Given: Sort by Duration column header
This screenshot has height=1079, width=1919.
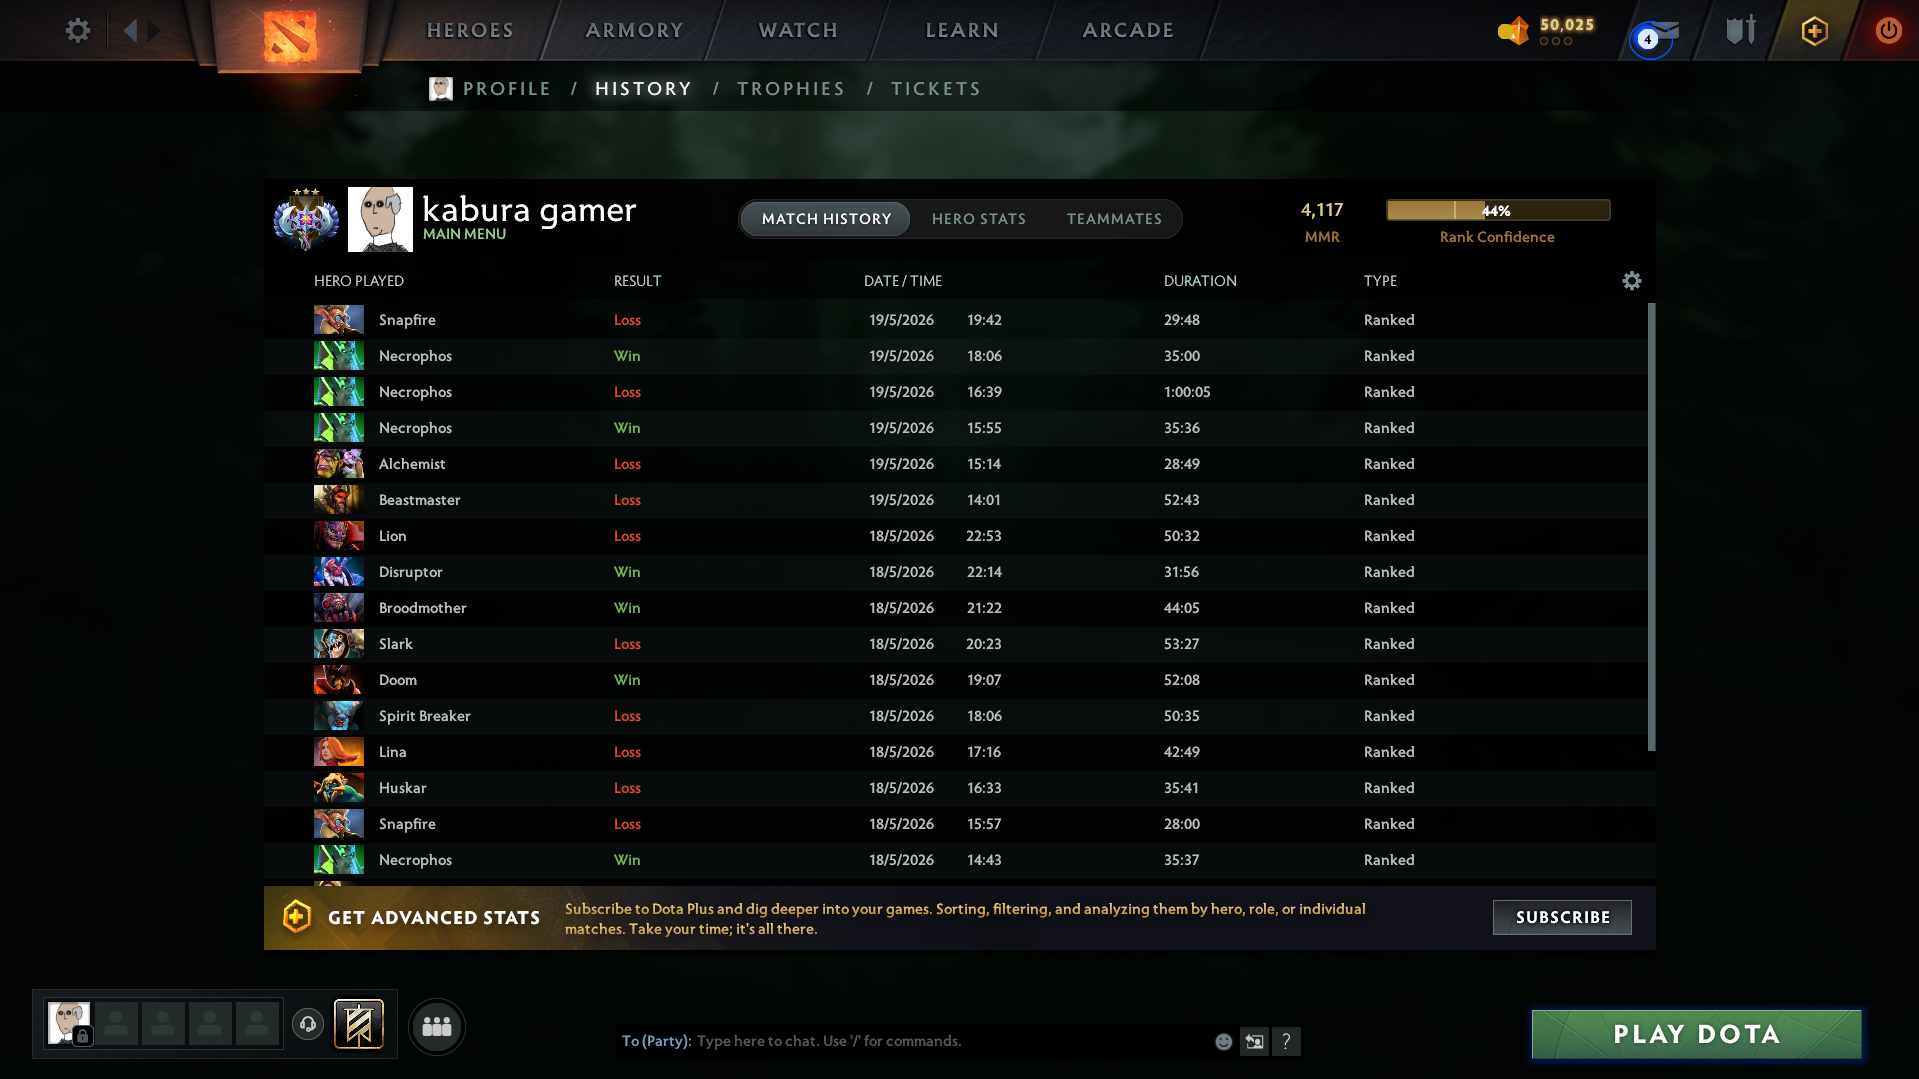Looking at the screenshot, I should tap(1200, 281).
